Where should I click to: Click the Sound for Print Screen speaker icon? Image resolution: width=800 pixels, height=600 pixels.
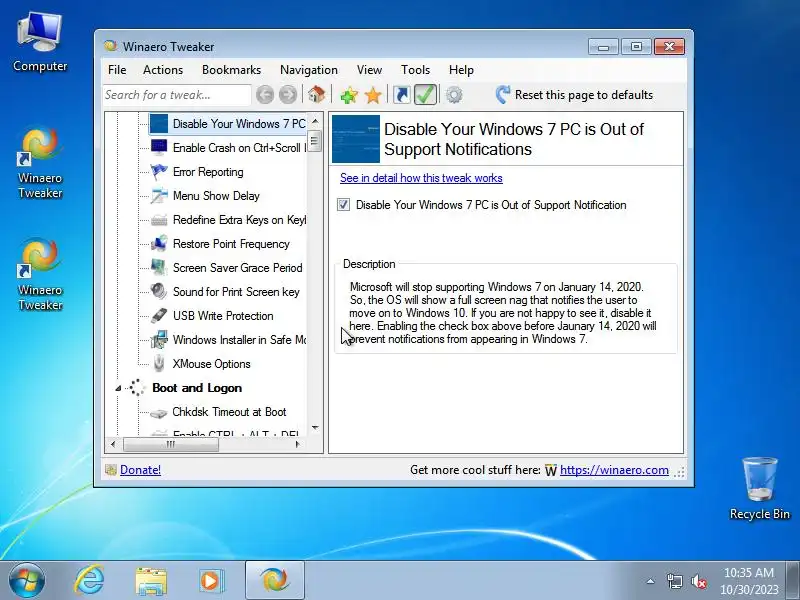point(159,292)
